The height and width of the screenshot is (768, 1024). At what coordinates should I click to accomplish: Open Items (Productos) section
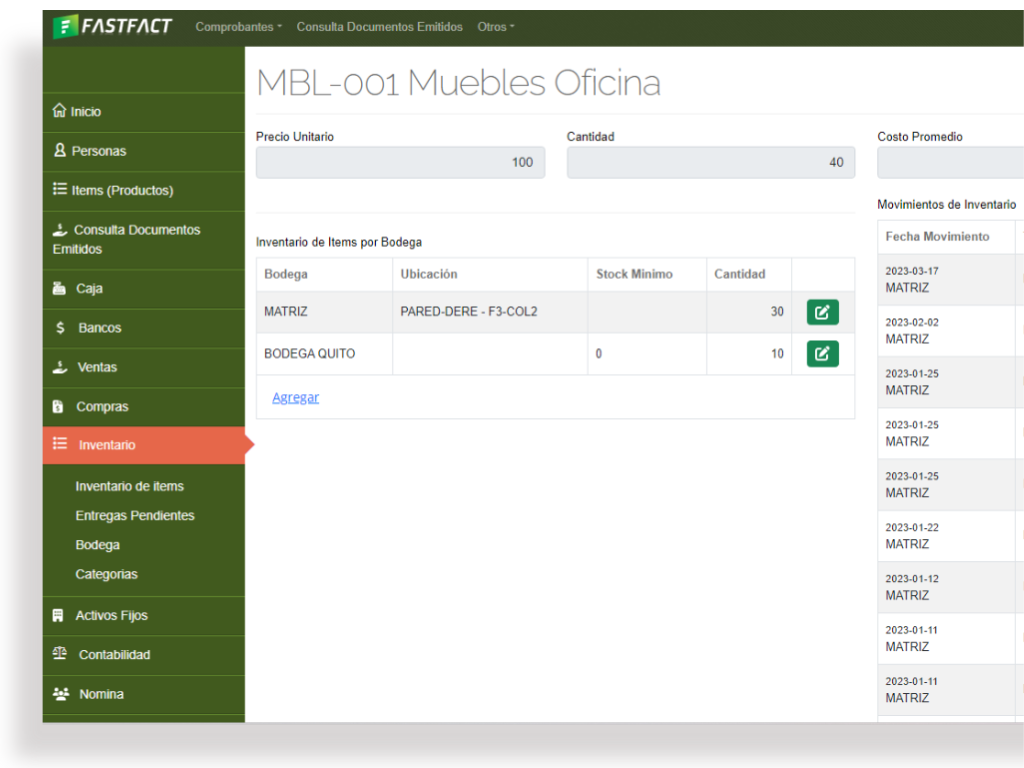coord(144,190)
